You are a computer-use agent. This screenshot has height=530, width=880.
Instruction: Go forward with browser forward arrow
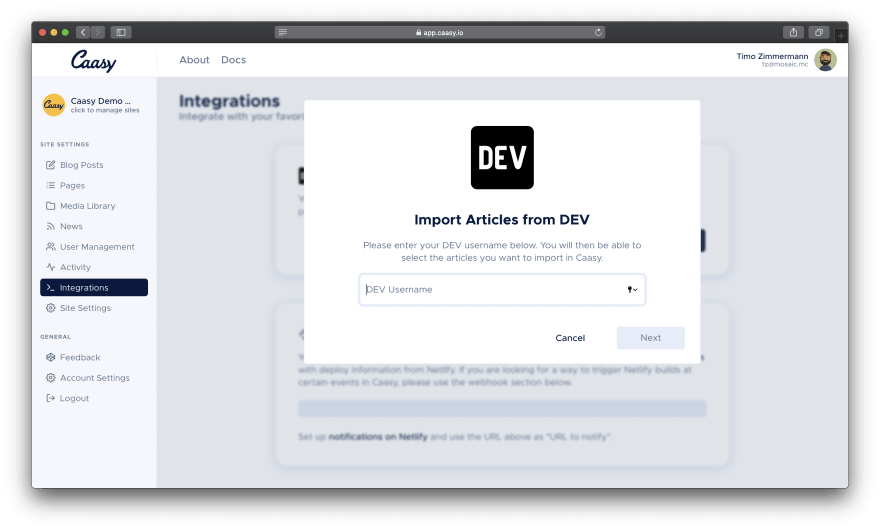click(x=98, y=33)
